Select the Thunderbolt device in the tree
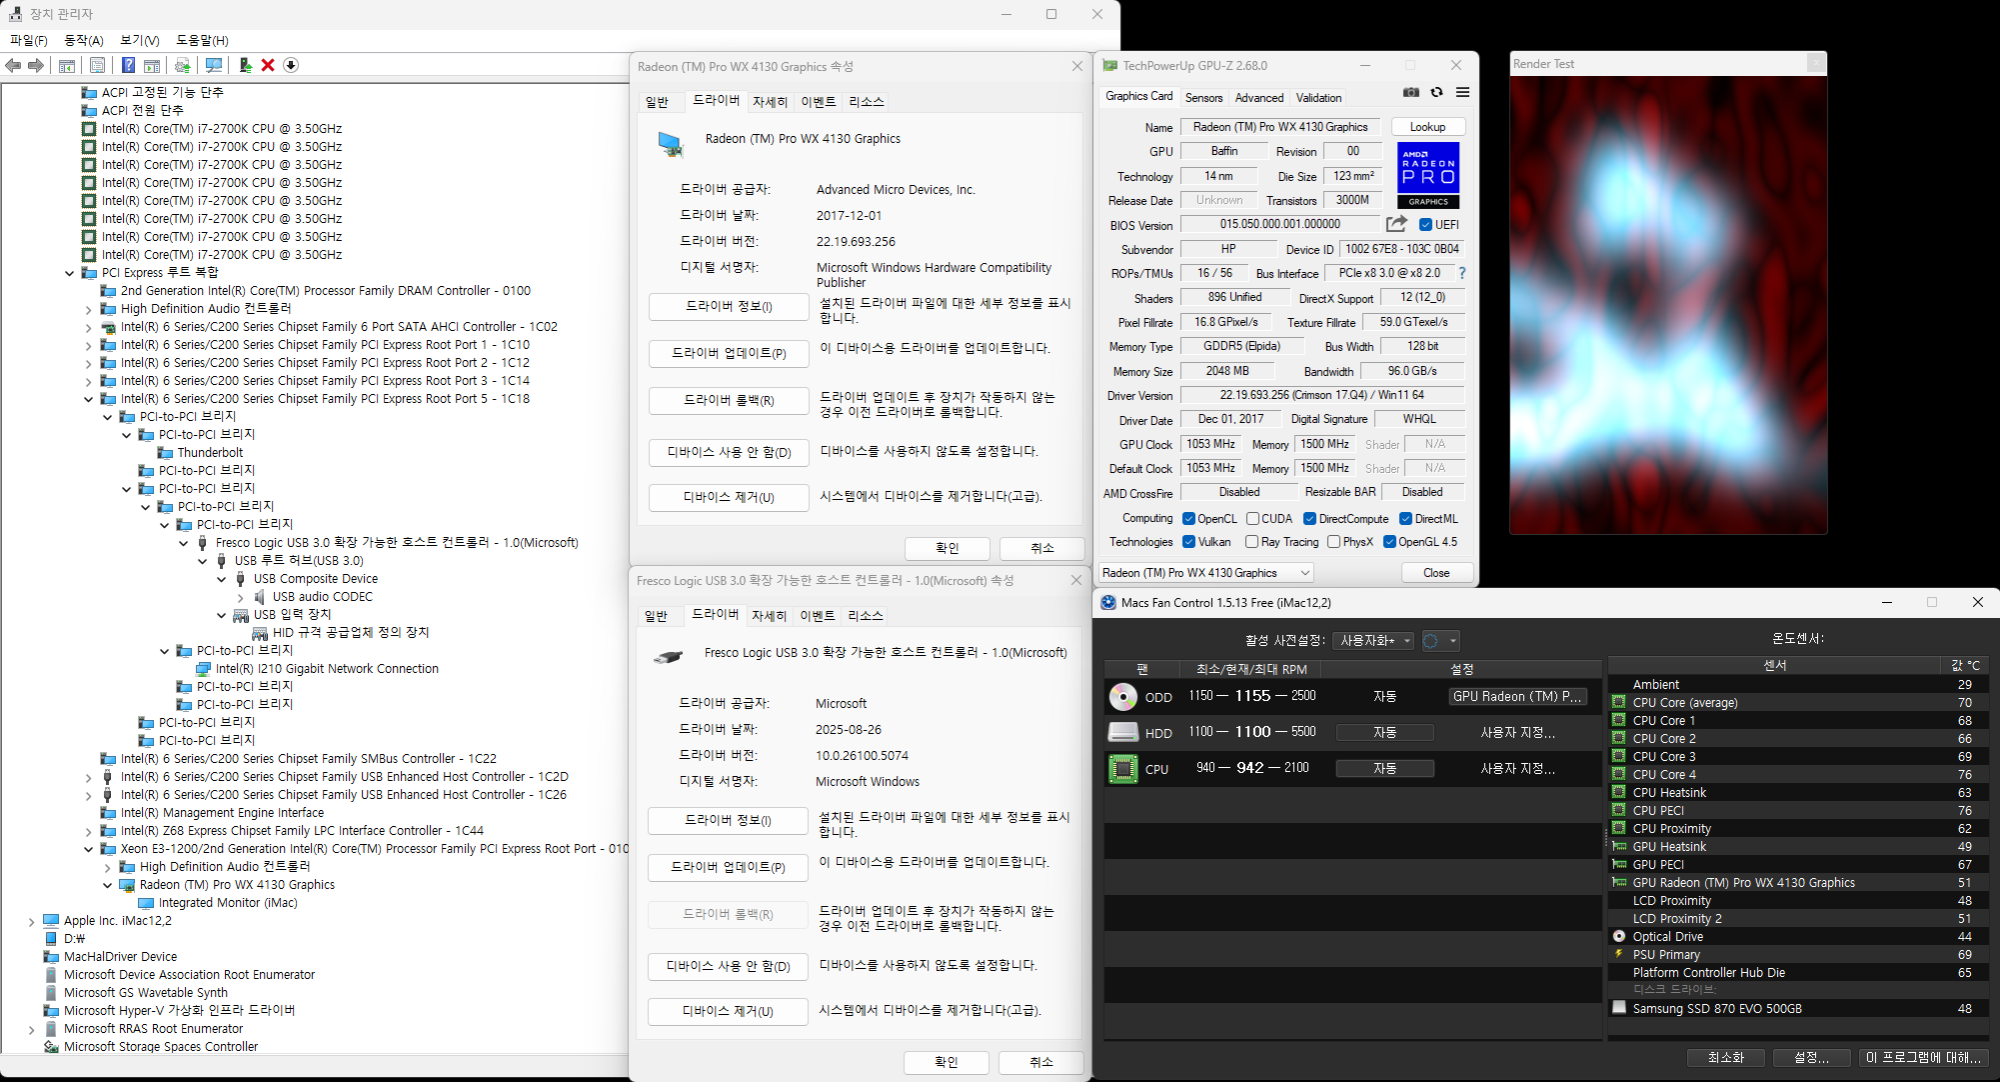The image size is (2000, 1082). pos(210,453)
